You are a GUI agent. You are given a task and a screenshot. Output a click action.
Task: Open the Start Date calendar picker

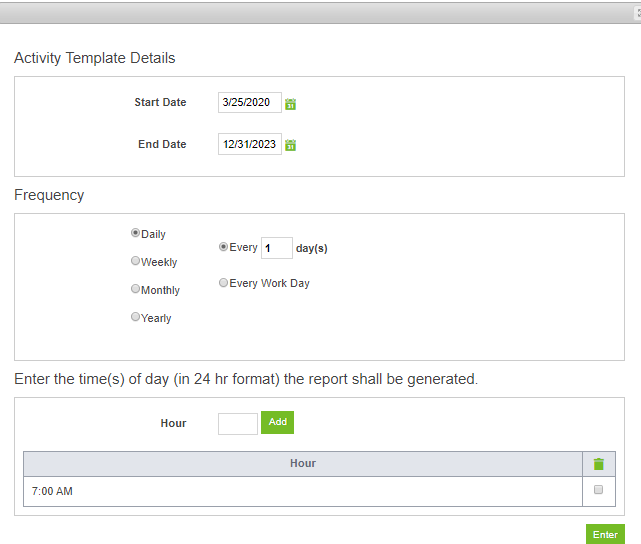[290, 104]
